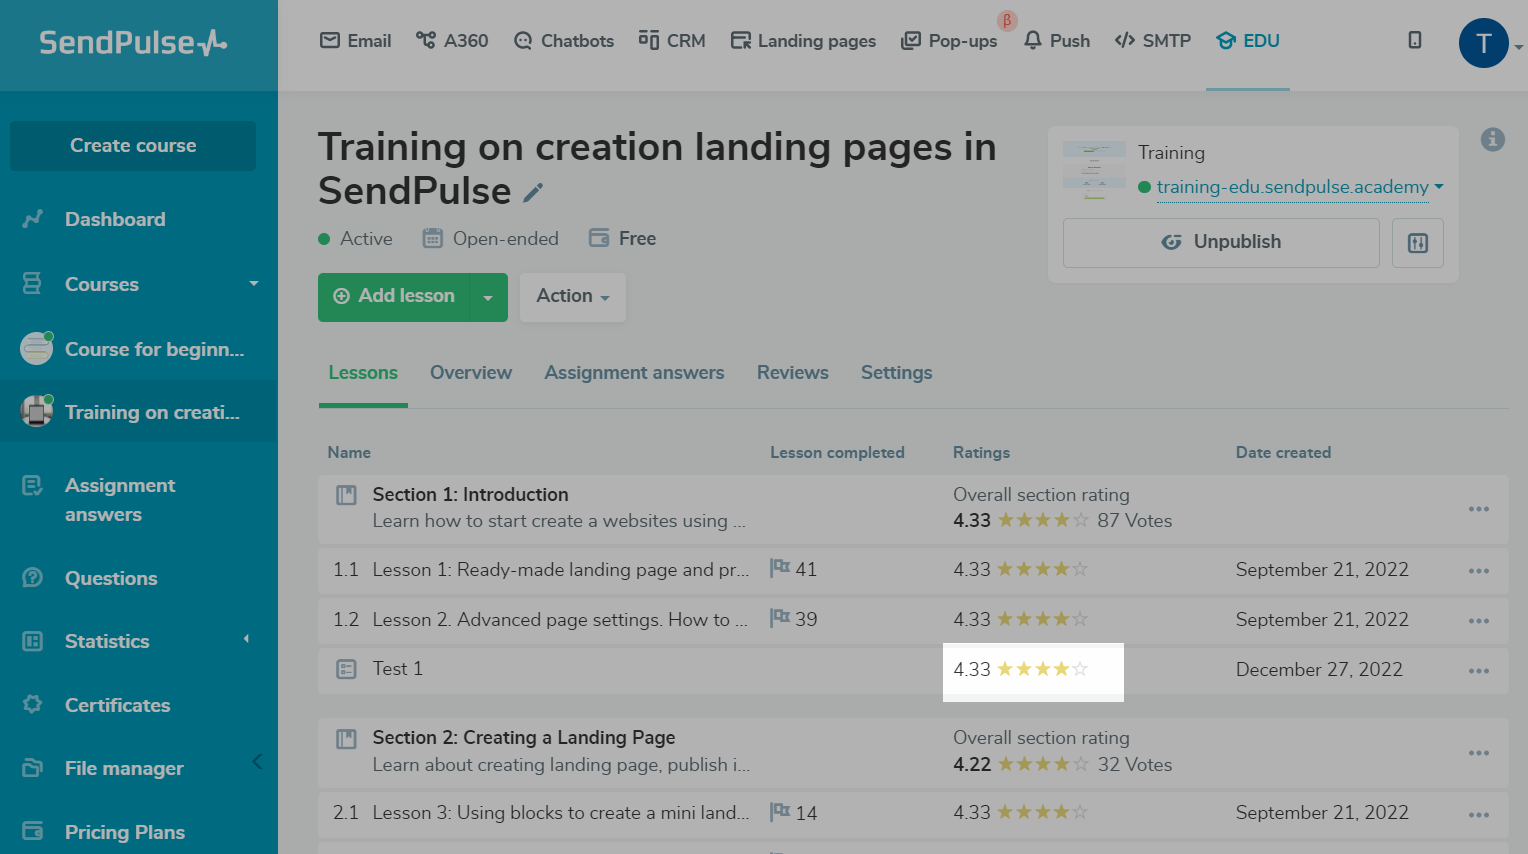This screenshot has height=854, width=1528.
Task: Click the user avatar T
Action: point(1483,43)
